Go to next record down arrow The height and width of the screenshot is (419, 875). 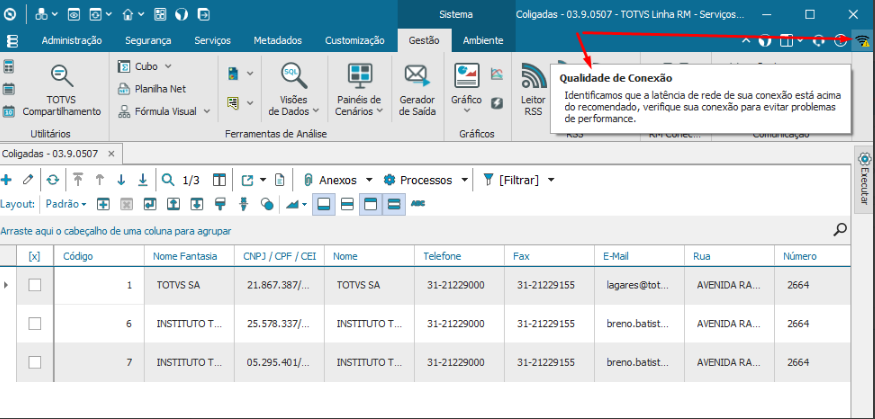pyautogui.click(x=121, y=180)
